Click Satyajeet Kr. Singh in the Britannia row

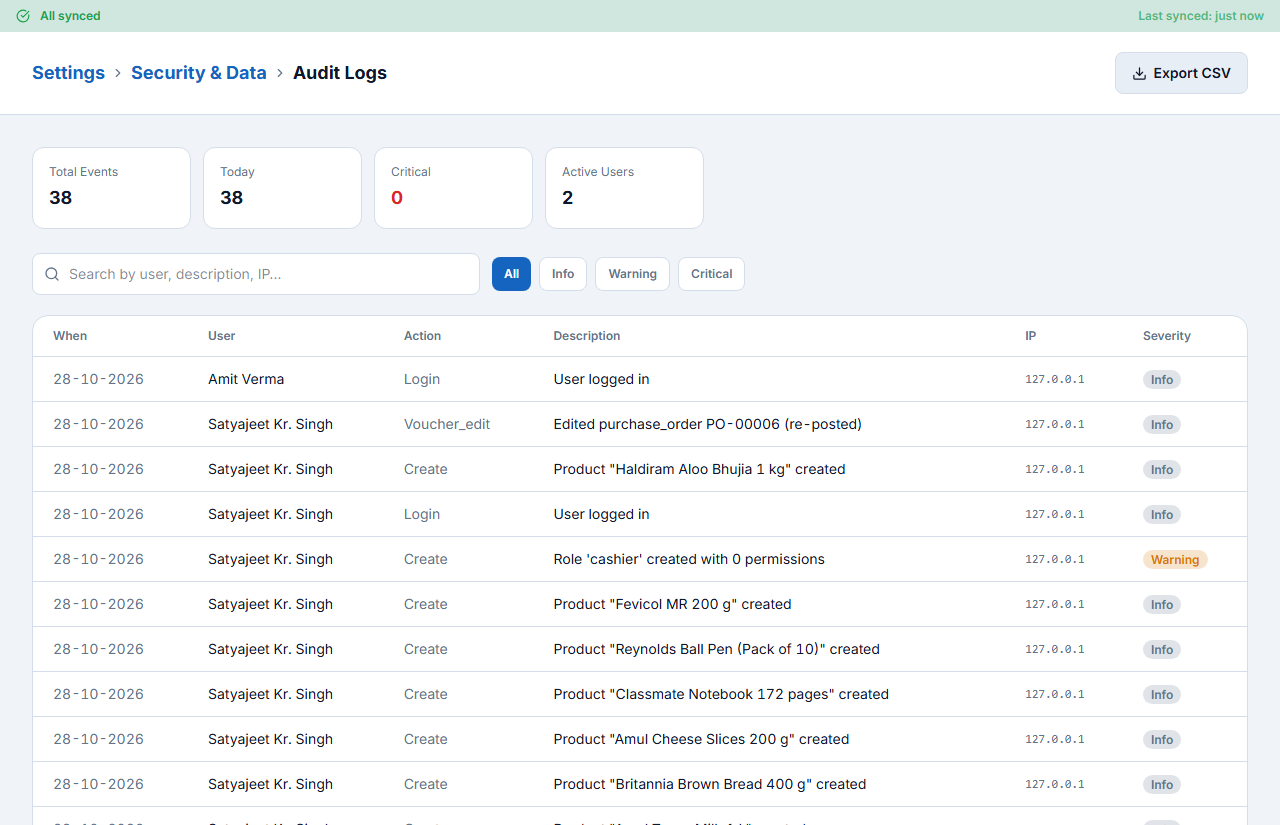(x=270, y=784)
